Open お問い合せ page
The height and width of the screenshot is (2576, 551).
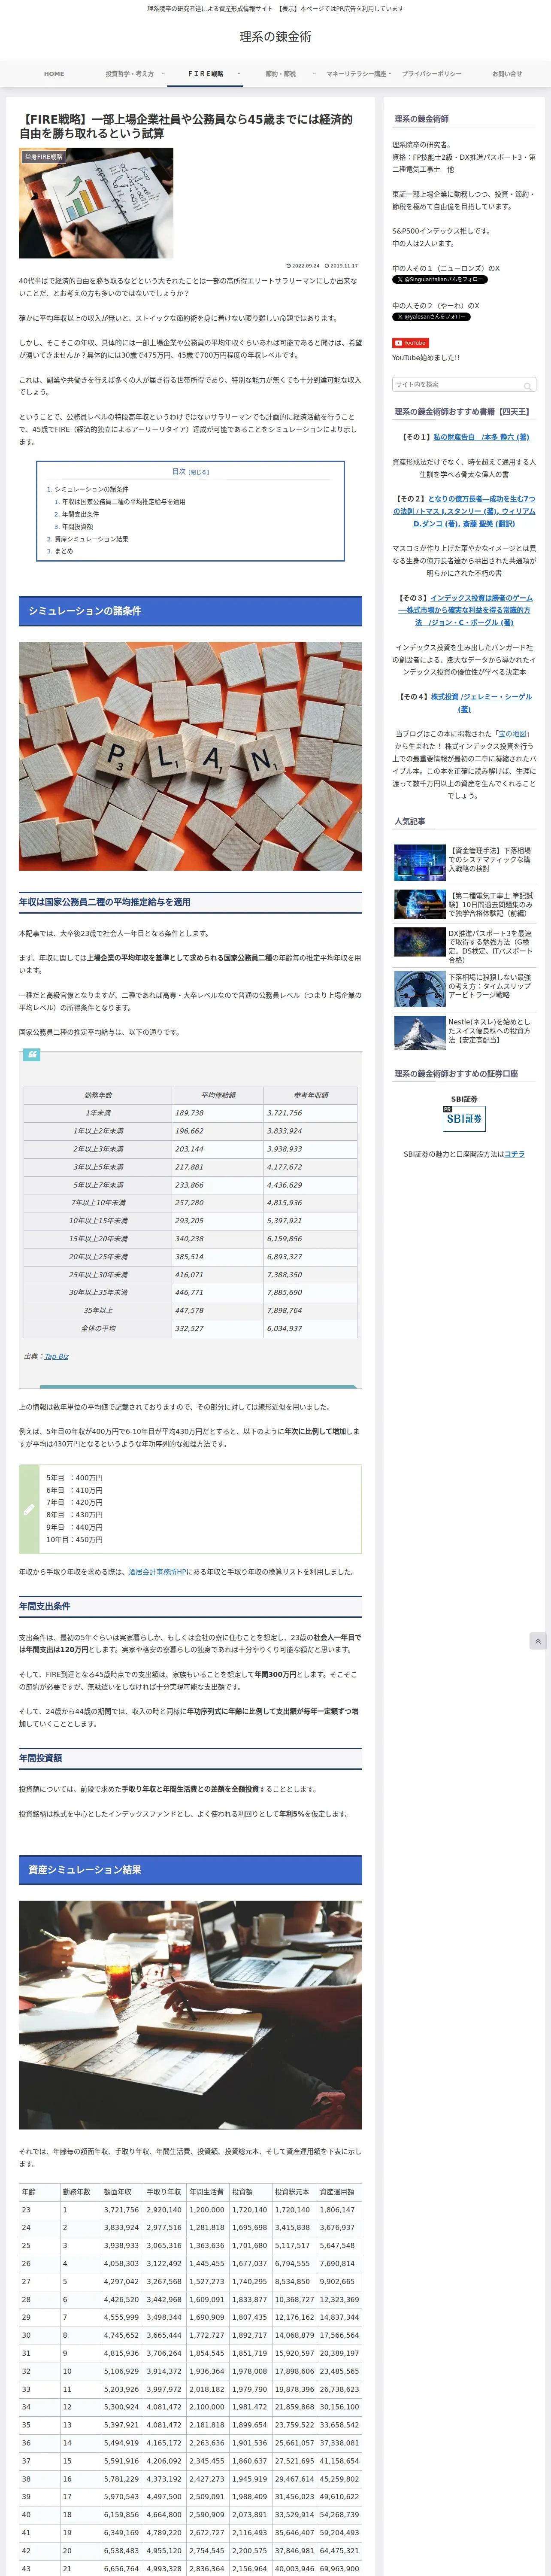[x=507, y=74]
